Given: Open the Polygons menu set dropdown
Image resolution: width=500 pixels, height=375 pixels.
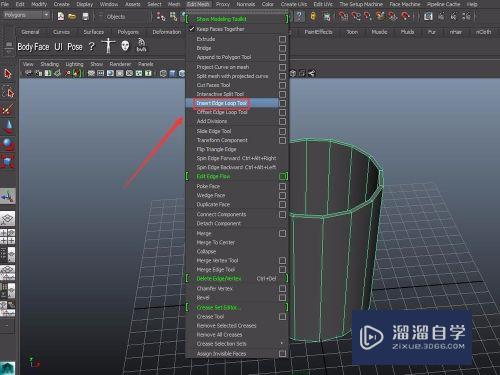Looking at the screenshot, I should [25, 15].
